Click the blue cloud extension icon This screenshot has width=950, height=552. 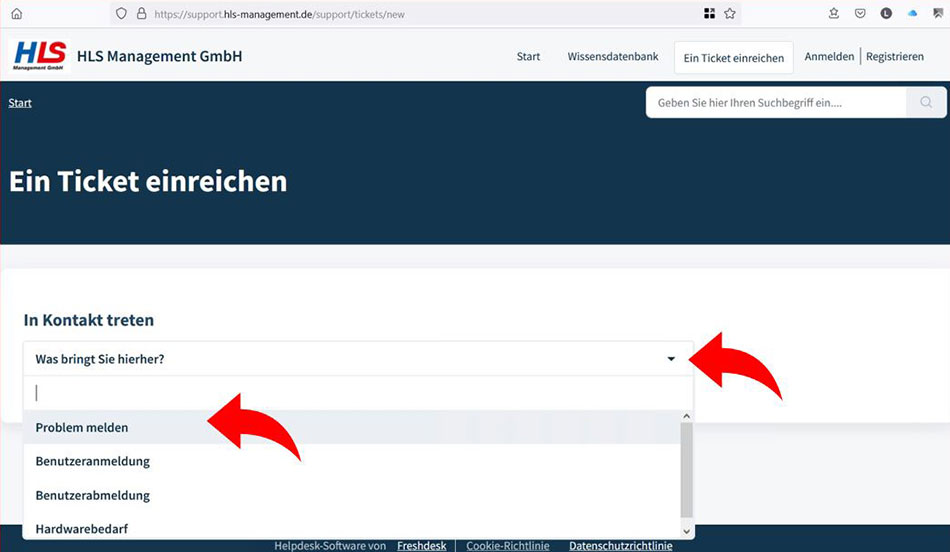[912, 14]
